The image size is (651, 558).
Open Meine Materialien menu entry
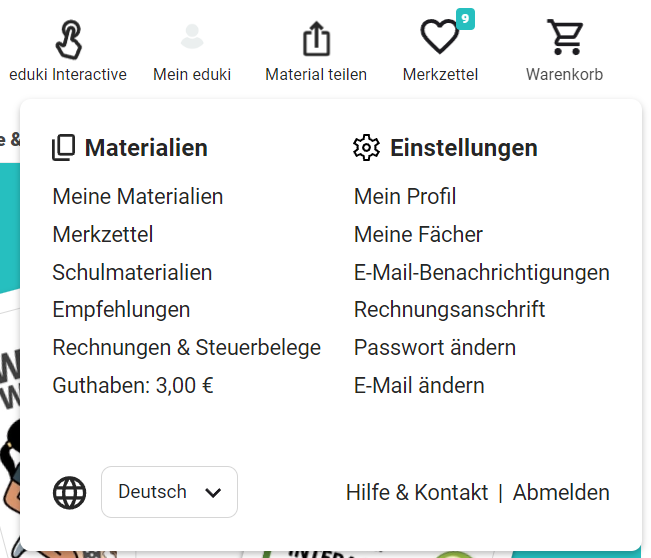pos(138,197)
